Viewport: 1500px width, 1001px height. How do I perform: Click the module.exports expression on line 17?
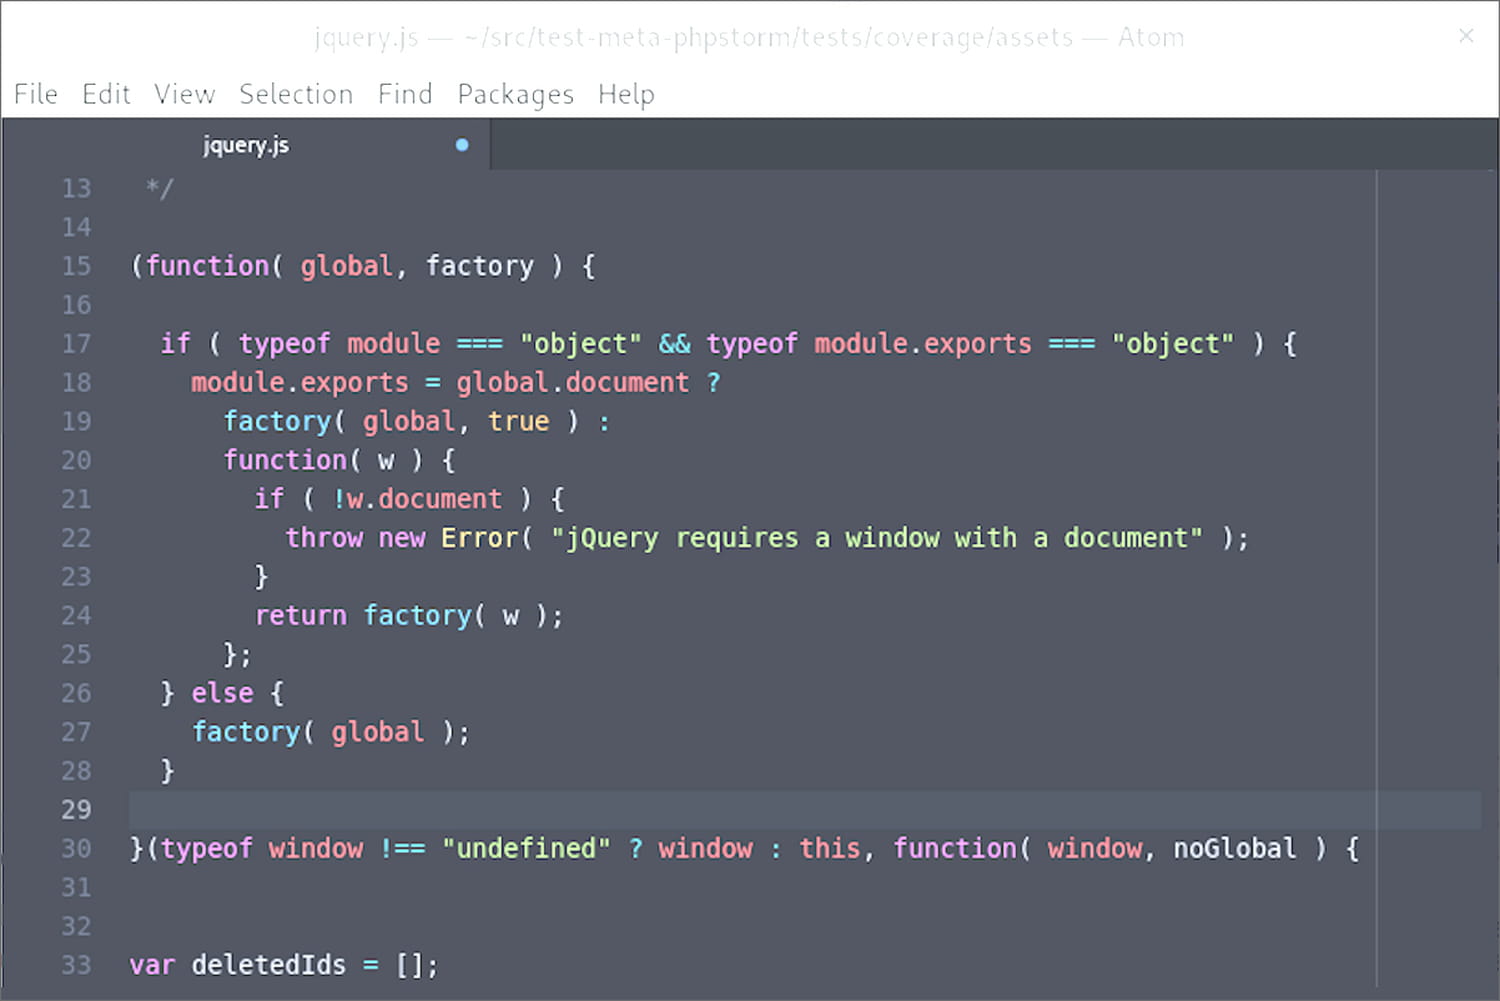click(x=922, y=343)
